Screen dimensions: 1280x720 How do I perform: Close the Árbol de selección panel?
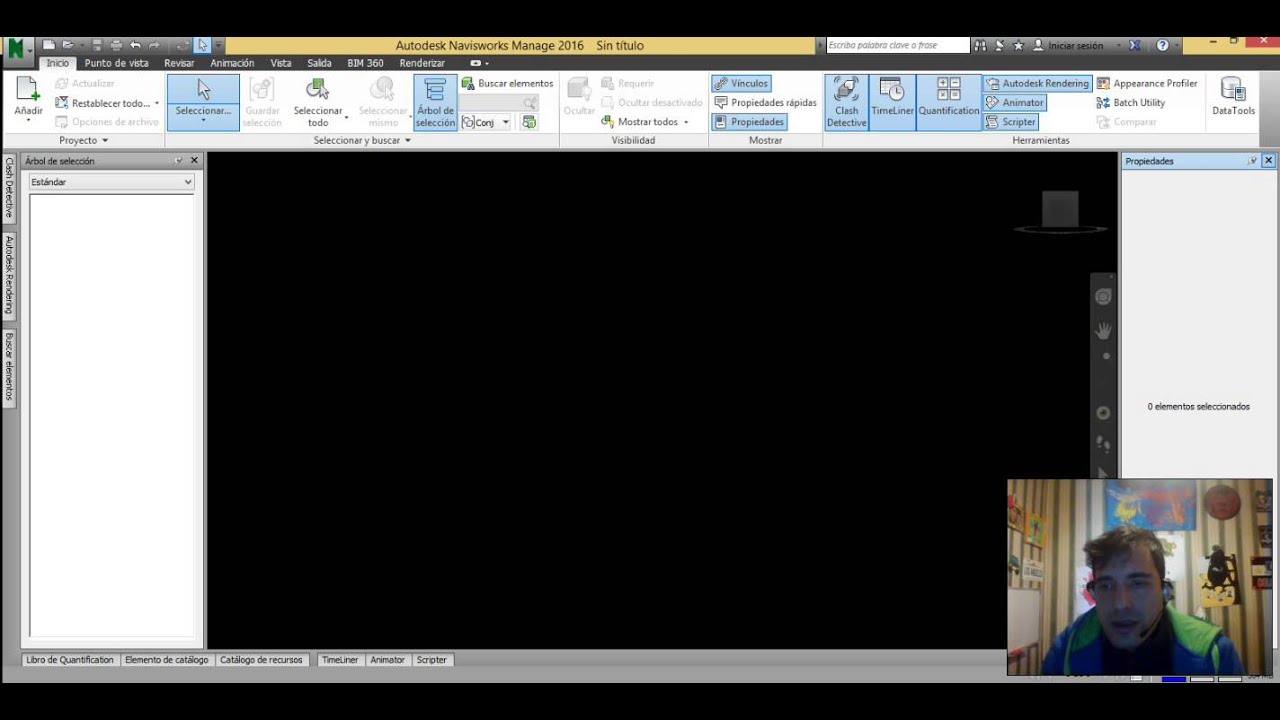(x=194, y=160)
